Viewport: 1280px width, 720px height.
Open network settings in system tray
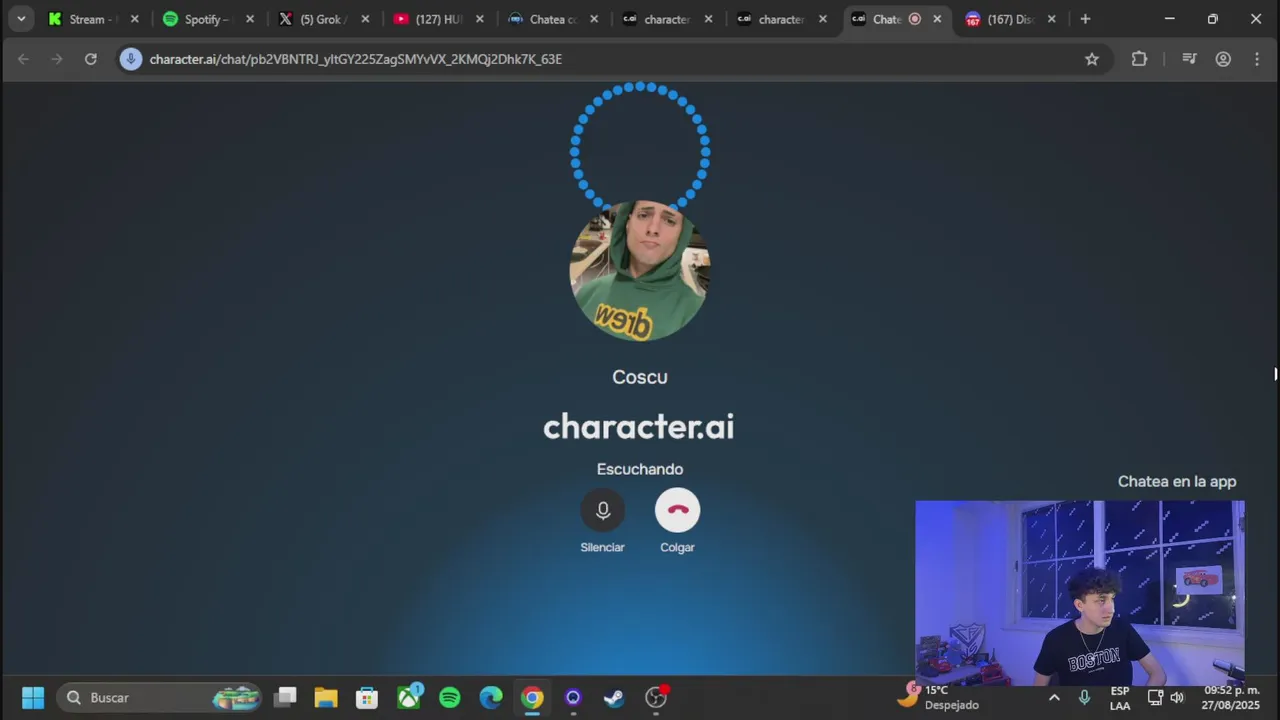point(1155,697)
